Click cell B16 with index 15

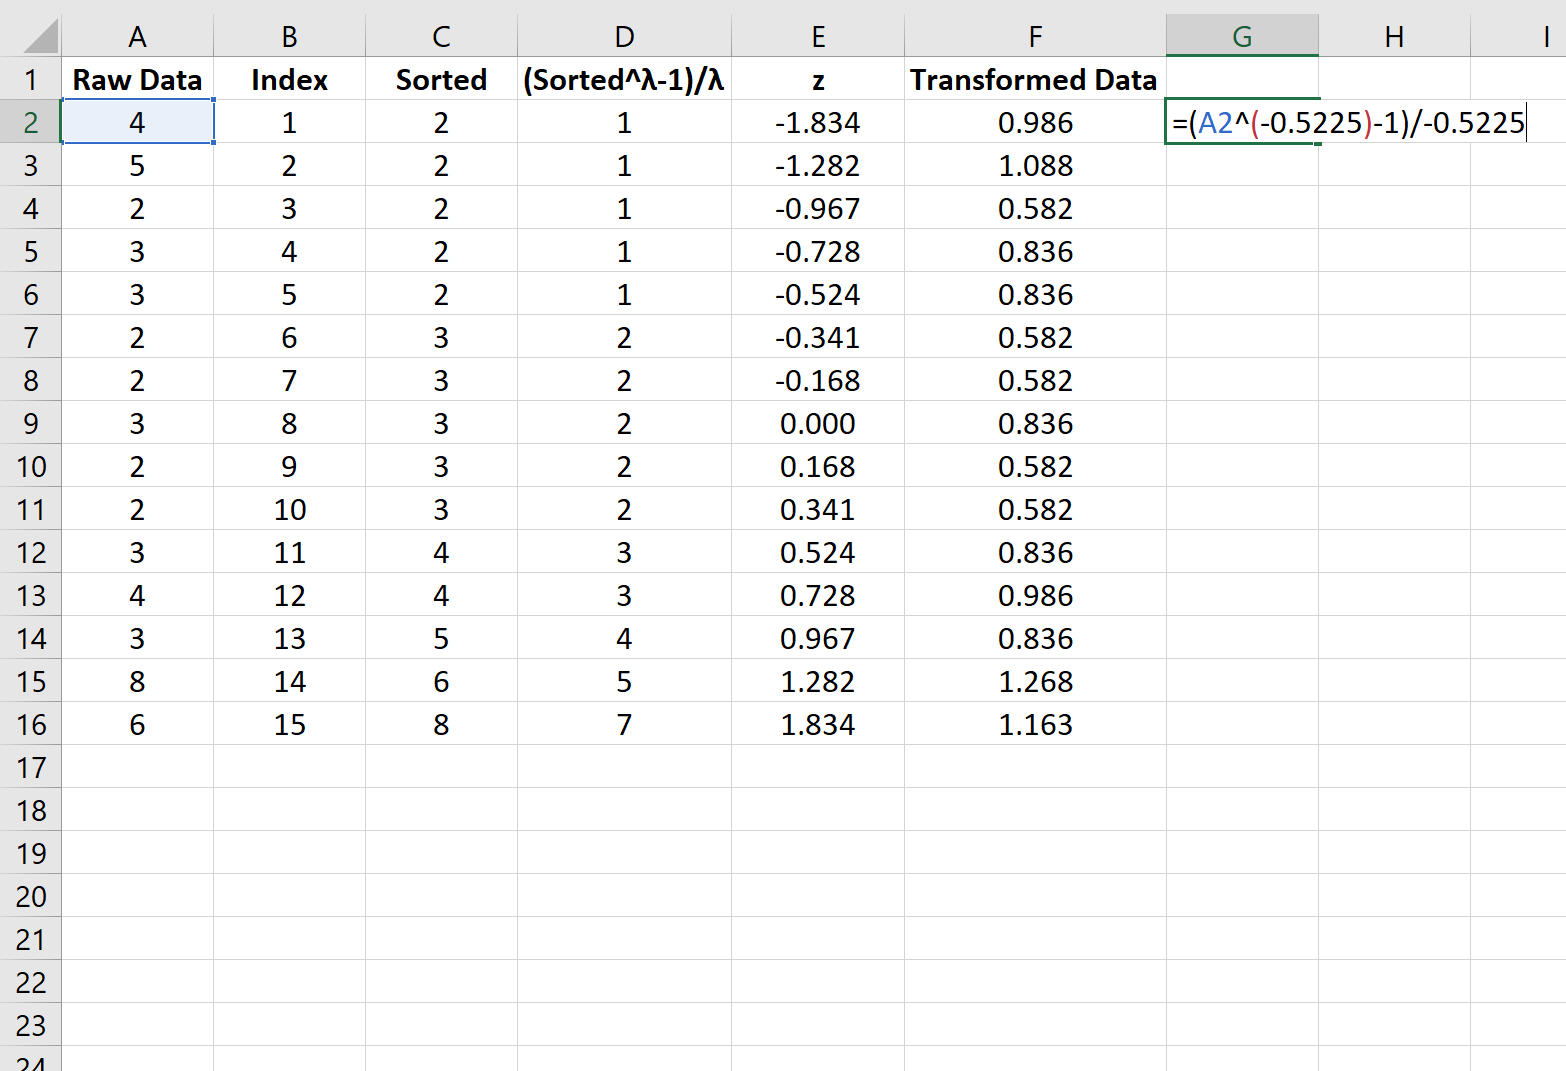point(290,724)
